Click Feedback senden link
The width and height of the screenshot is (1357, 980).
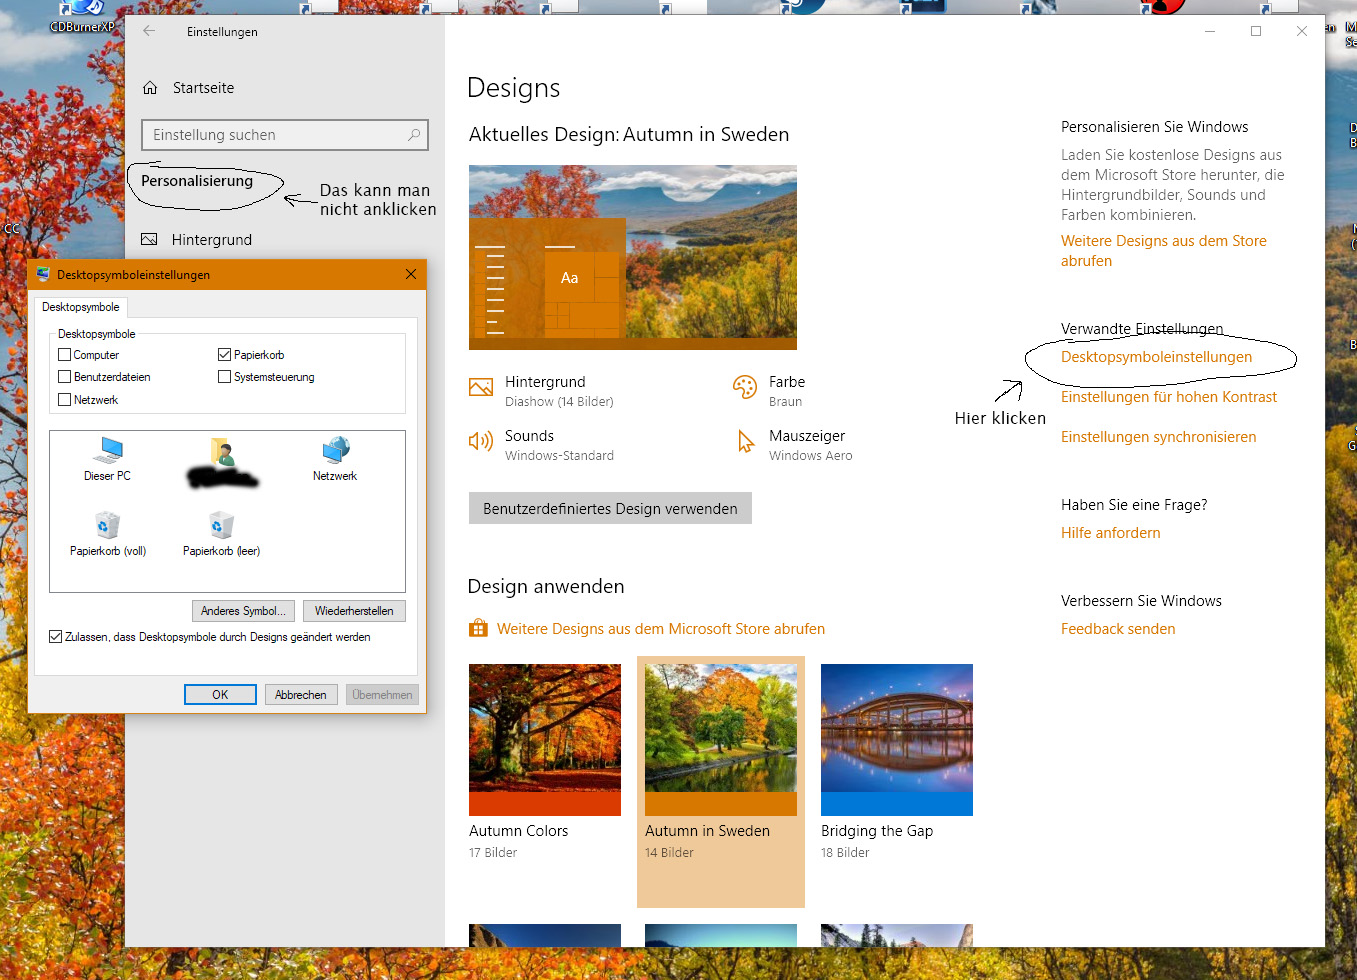pos(1118,629)
